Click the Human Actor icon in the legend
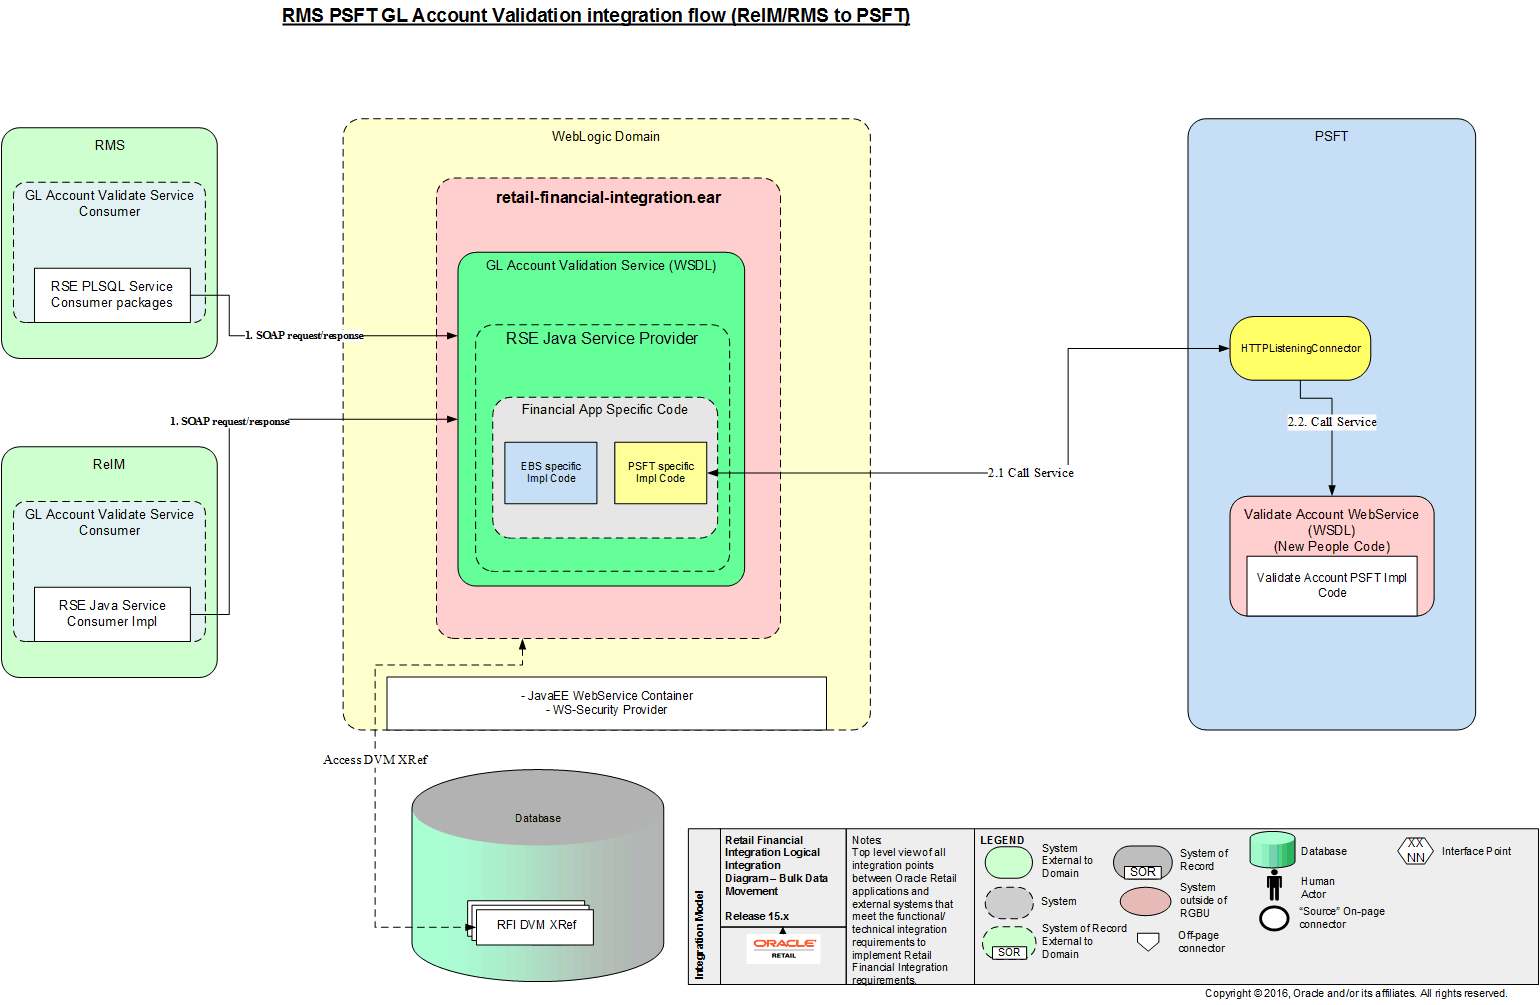 [1272, 886]
